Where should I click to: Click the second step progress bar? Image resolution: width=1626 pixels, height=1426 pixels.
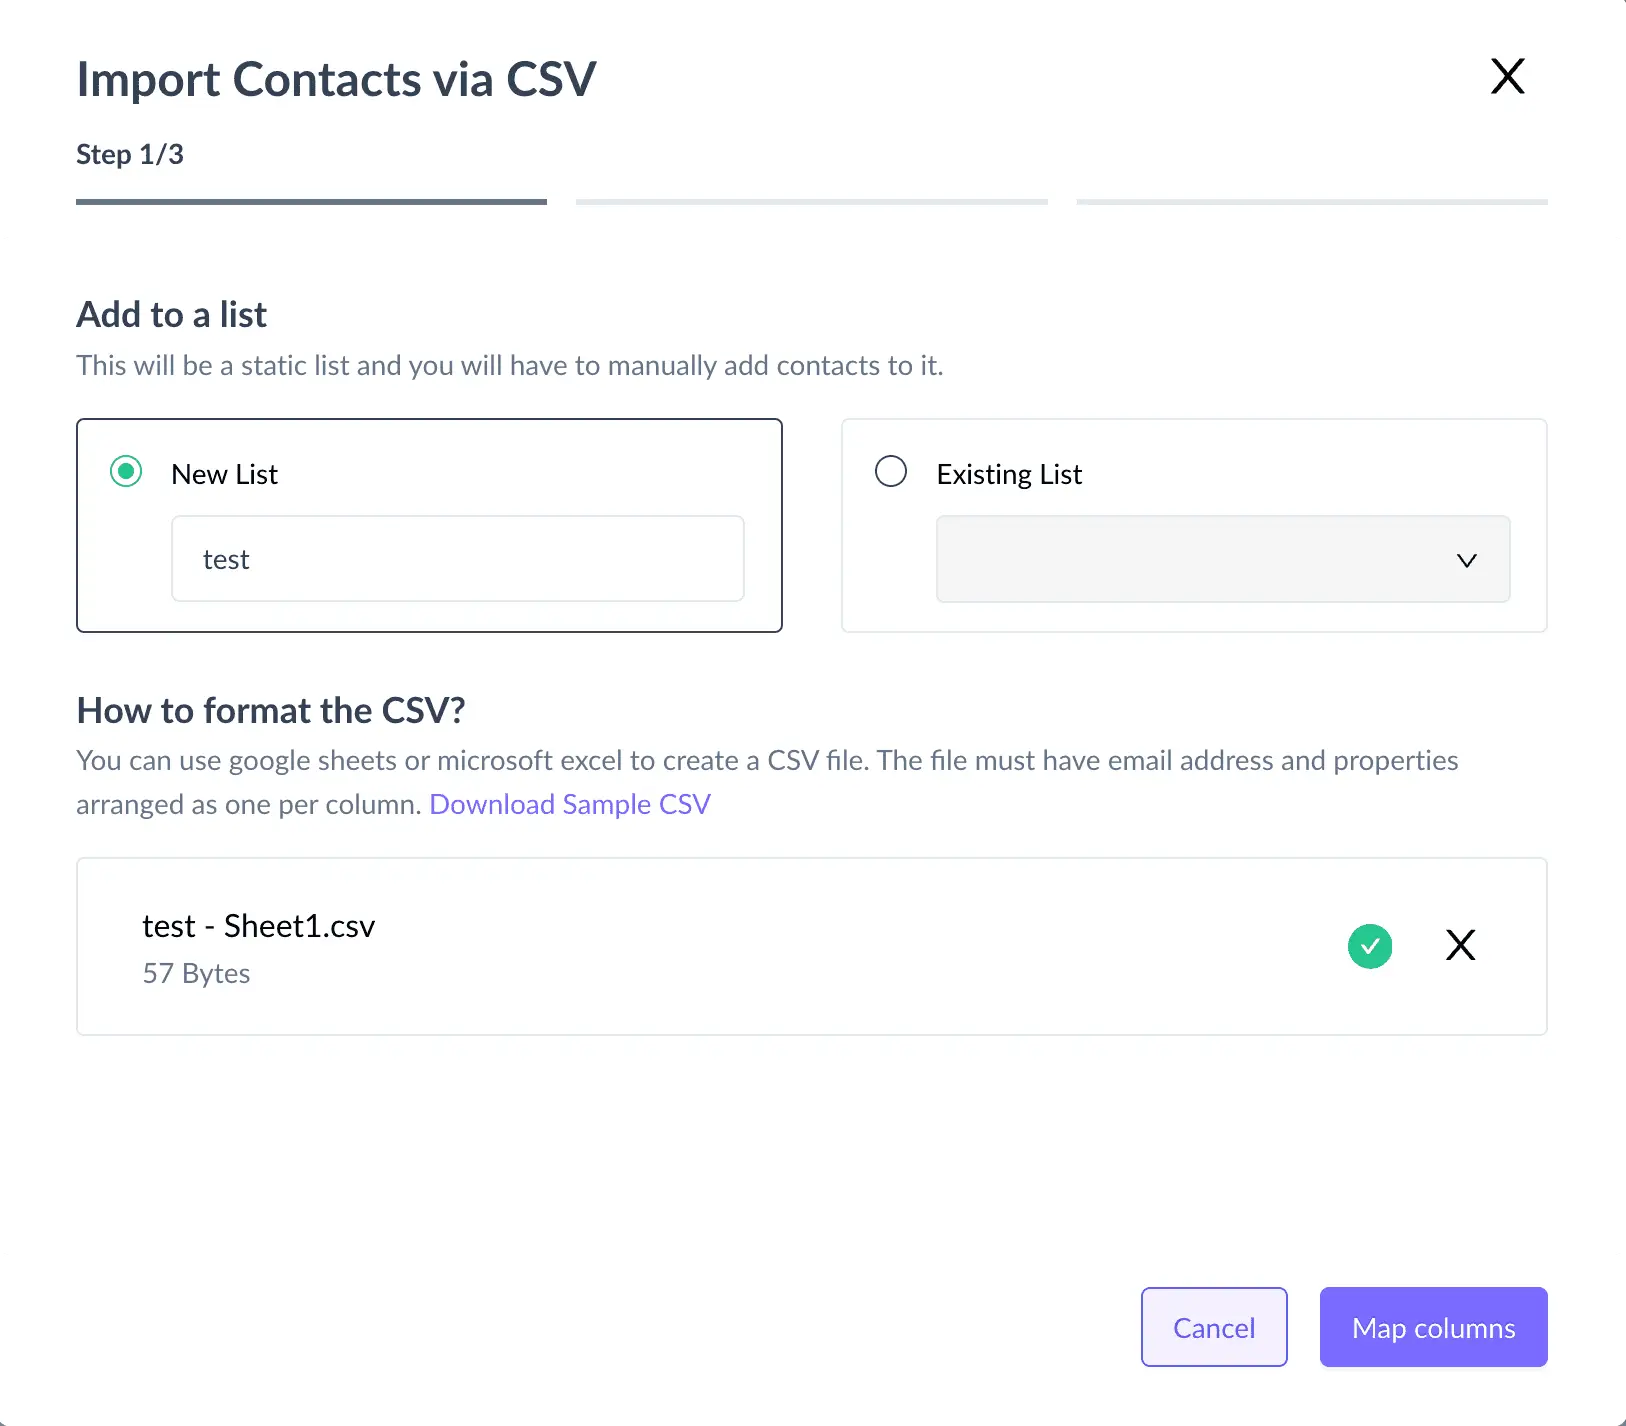click(812, 202)
